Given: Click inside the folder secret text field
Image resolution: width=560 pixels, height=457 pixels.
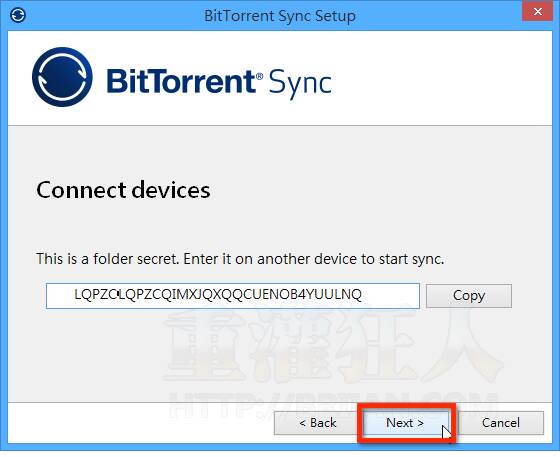Looking at the screenshot, I should [232, 296].
